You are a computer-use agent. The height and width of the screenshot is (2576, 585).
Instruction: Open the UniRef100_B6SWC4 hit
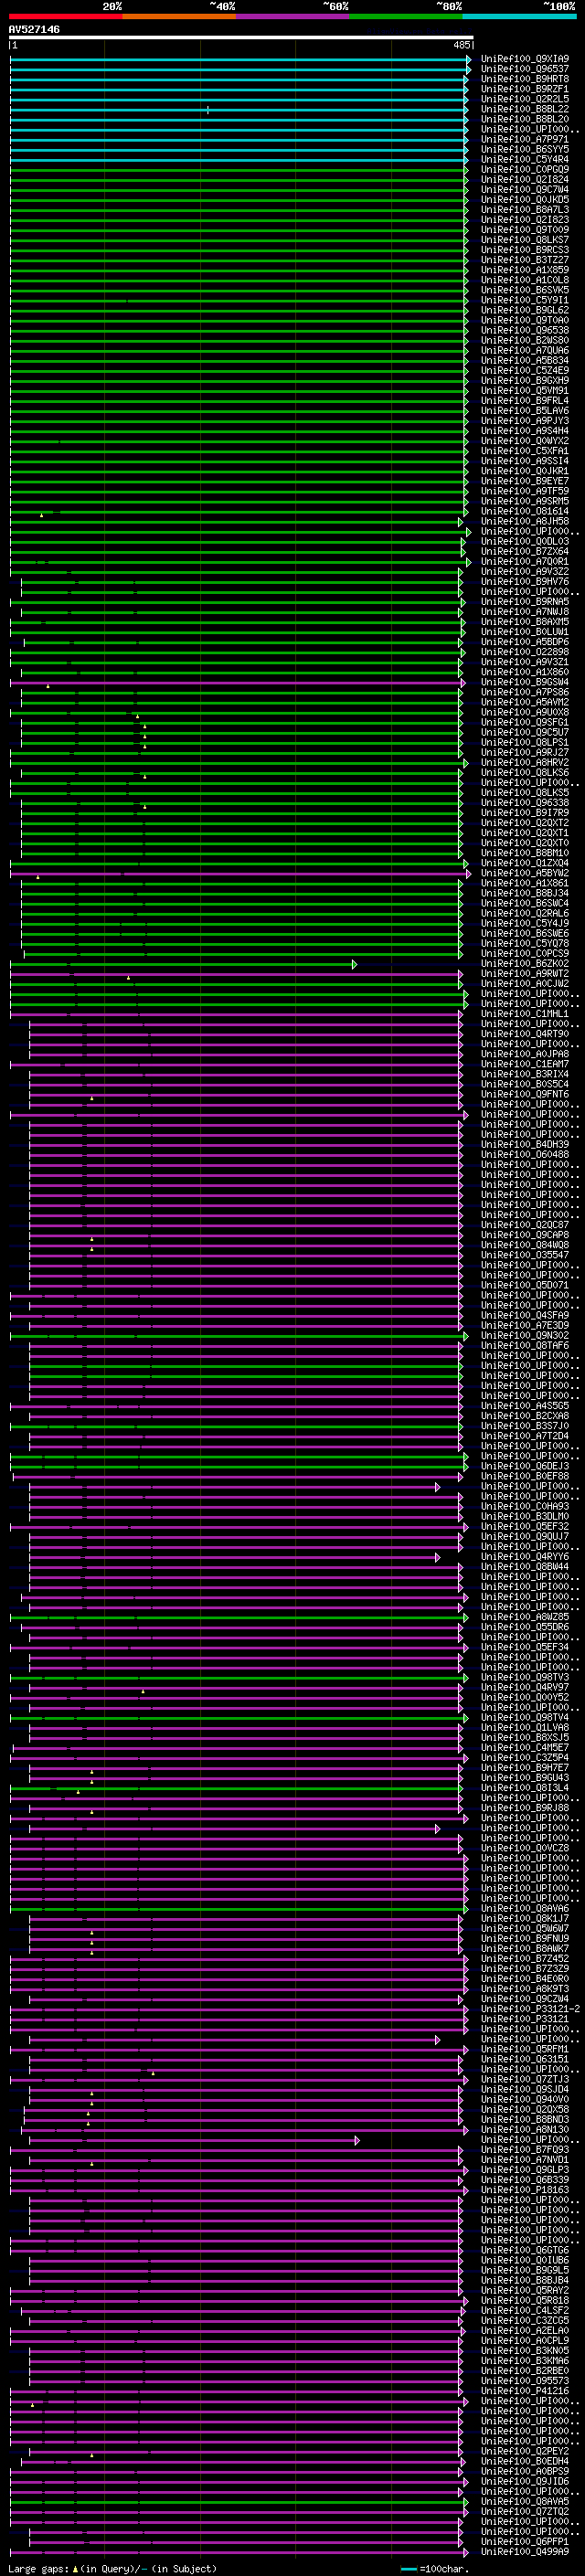point(525,903)
